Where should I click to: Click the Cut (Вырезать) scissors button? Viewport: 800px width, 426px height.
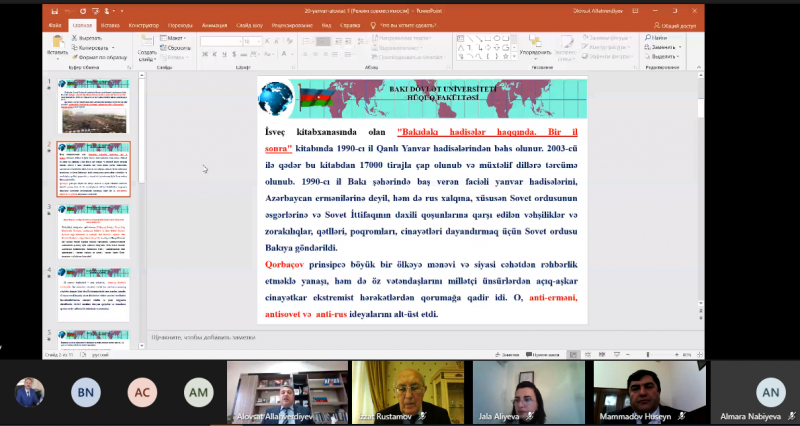(87, 38)
